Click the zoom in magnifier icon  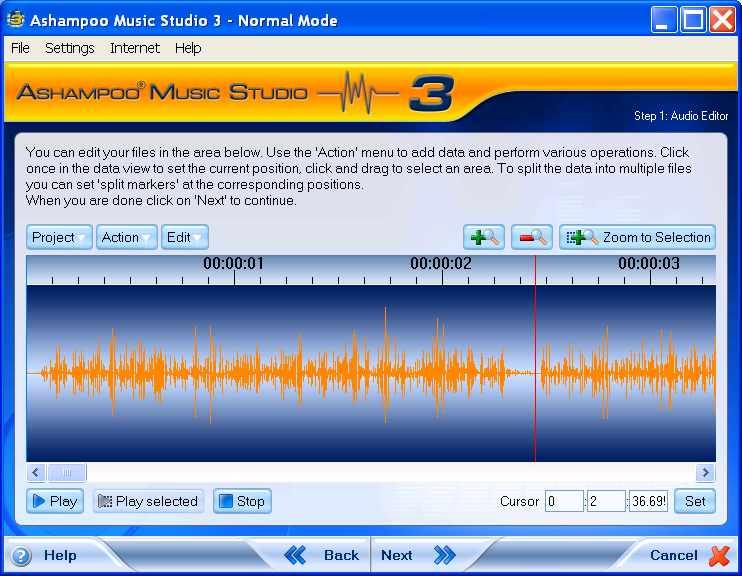point(484,237)
